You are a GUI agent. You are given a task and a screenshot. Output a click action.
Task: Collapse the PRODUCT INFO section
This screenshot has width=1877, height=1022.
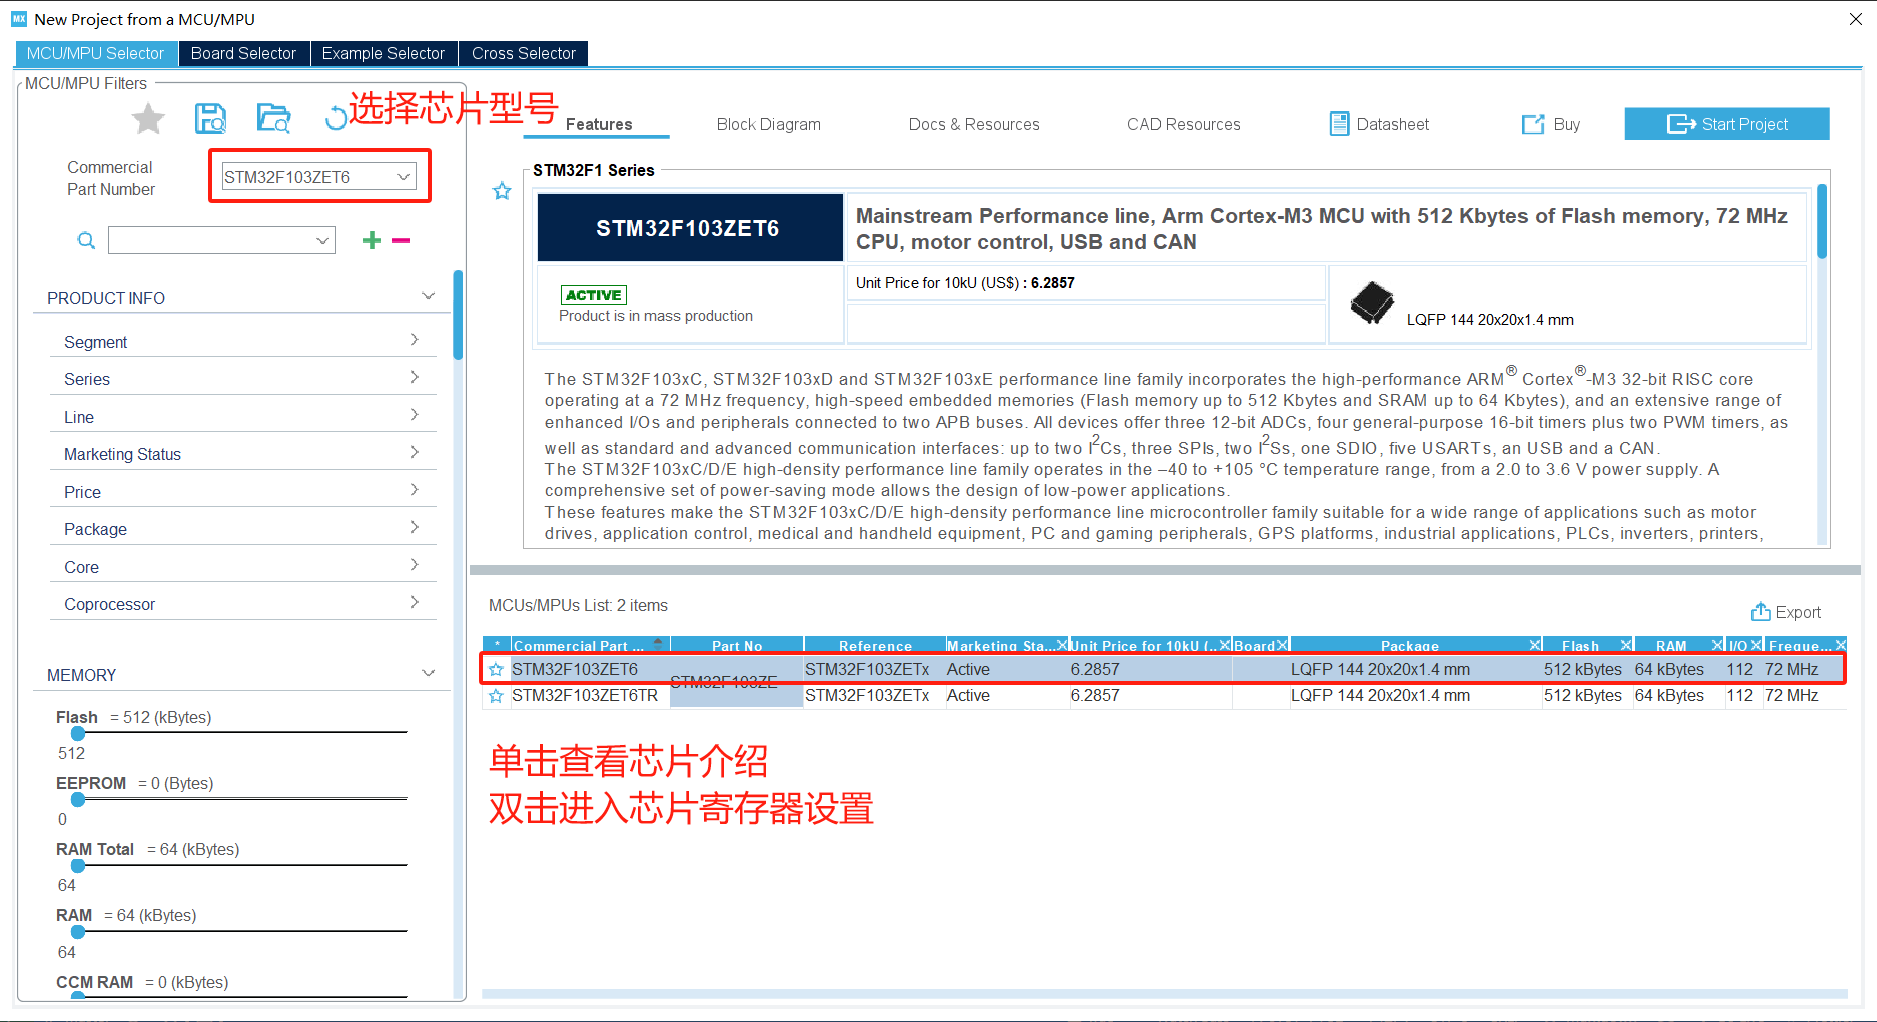coord(429,296)
